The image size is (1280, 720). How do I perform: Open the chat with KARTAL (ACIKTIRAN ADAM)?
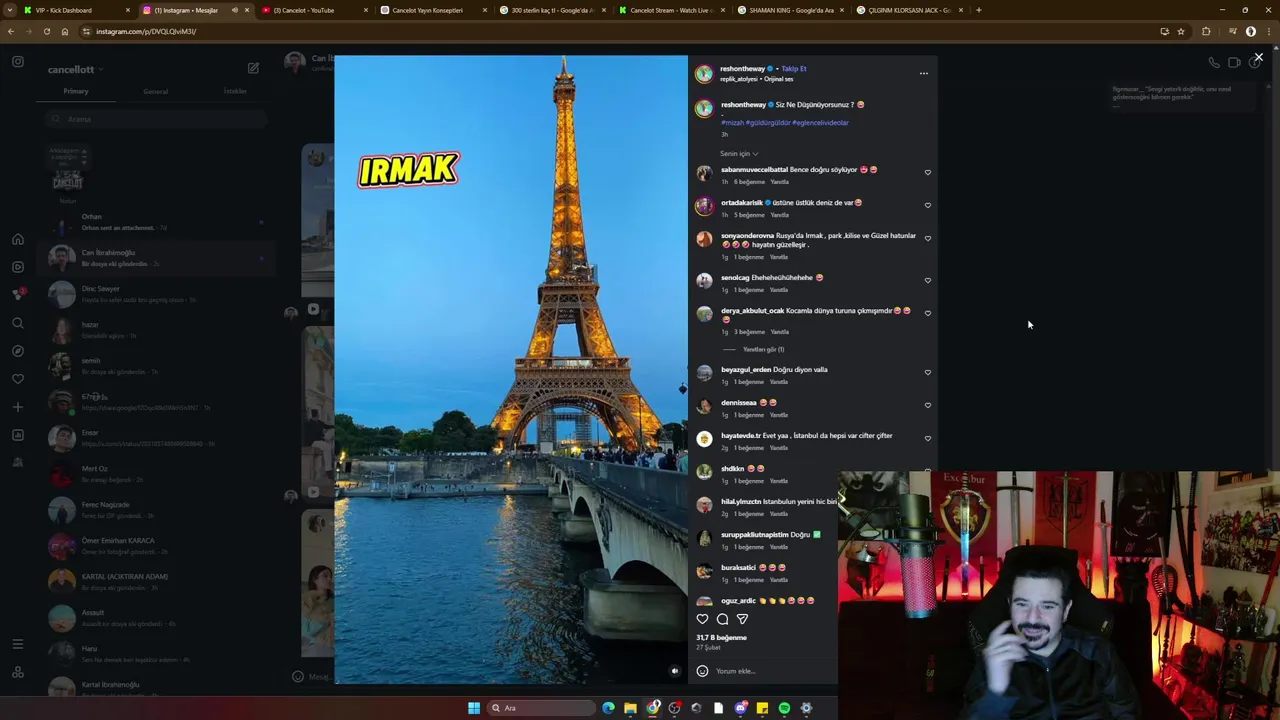156,582
